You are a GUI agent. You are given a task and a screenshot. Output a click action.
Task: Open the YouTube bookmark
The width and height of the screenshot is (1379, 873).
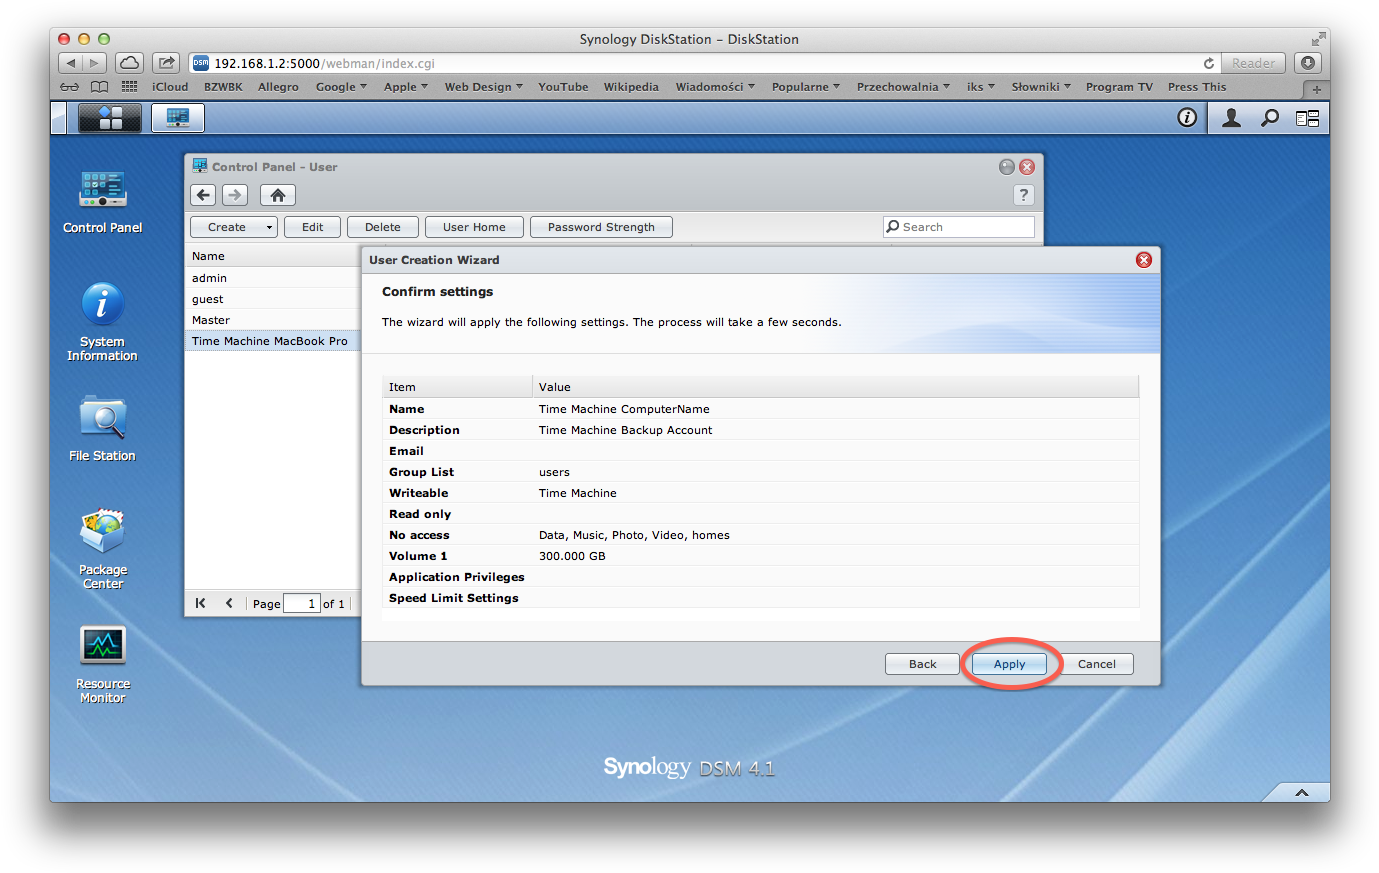tap(563, 87)
